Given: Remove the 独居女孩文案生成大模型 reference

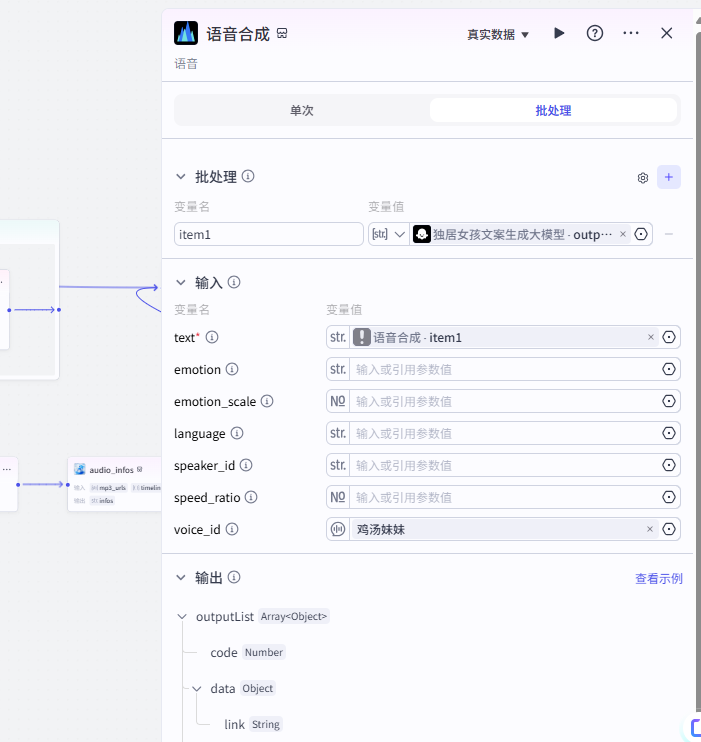Looking at the screenshot, I should (x=623, y=234).
